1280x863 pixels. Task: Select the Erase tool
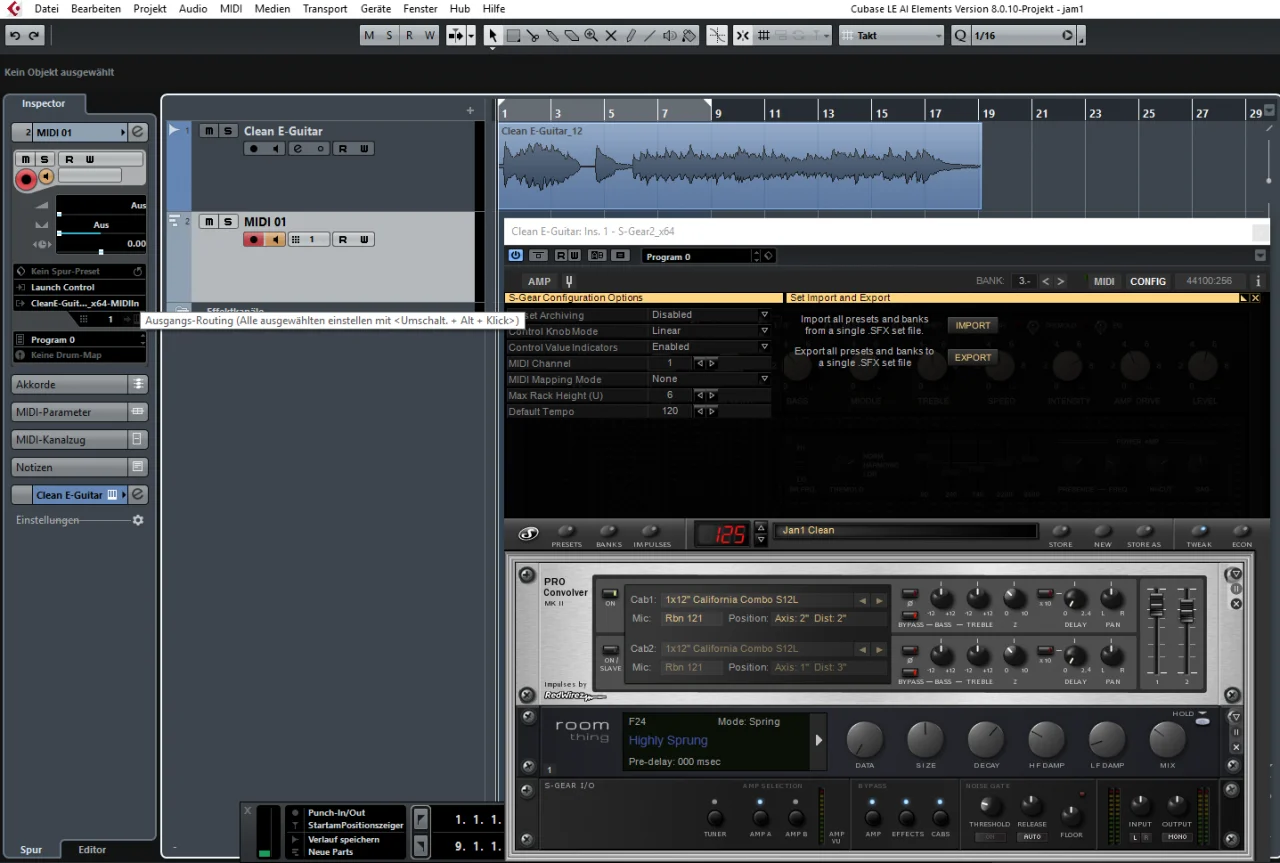[572, 35]
